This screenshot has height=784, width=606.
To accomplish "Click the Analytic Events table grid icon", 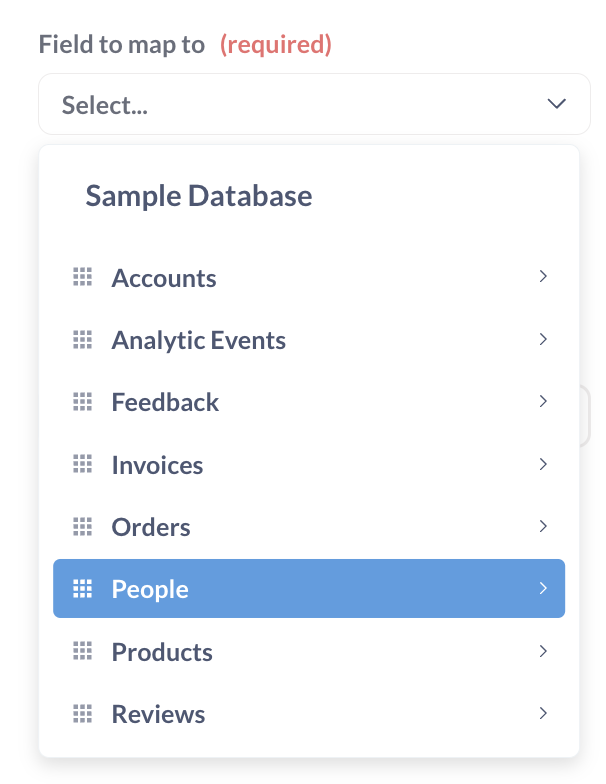I will click(x=82, y=340).
